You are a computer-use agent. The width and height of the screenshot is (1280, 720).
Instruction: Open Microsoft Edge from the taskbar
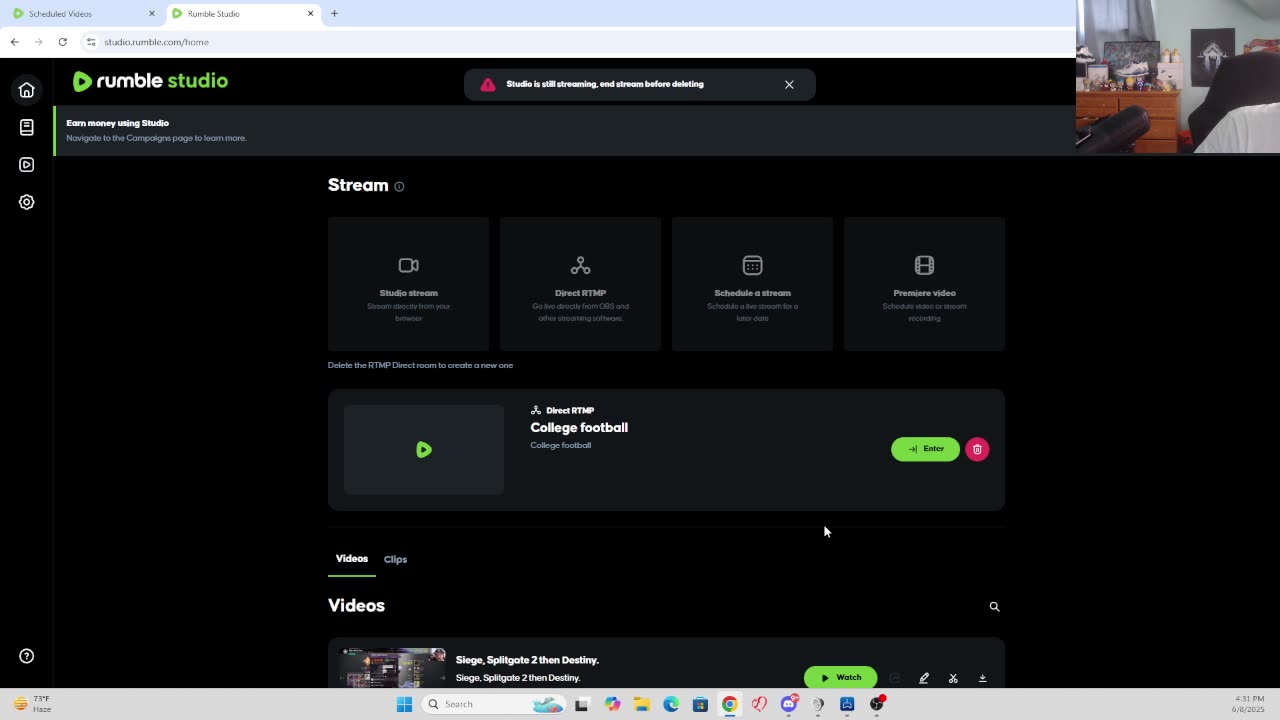(671, 704)
